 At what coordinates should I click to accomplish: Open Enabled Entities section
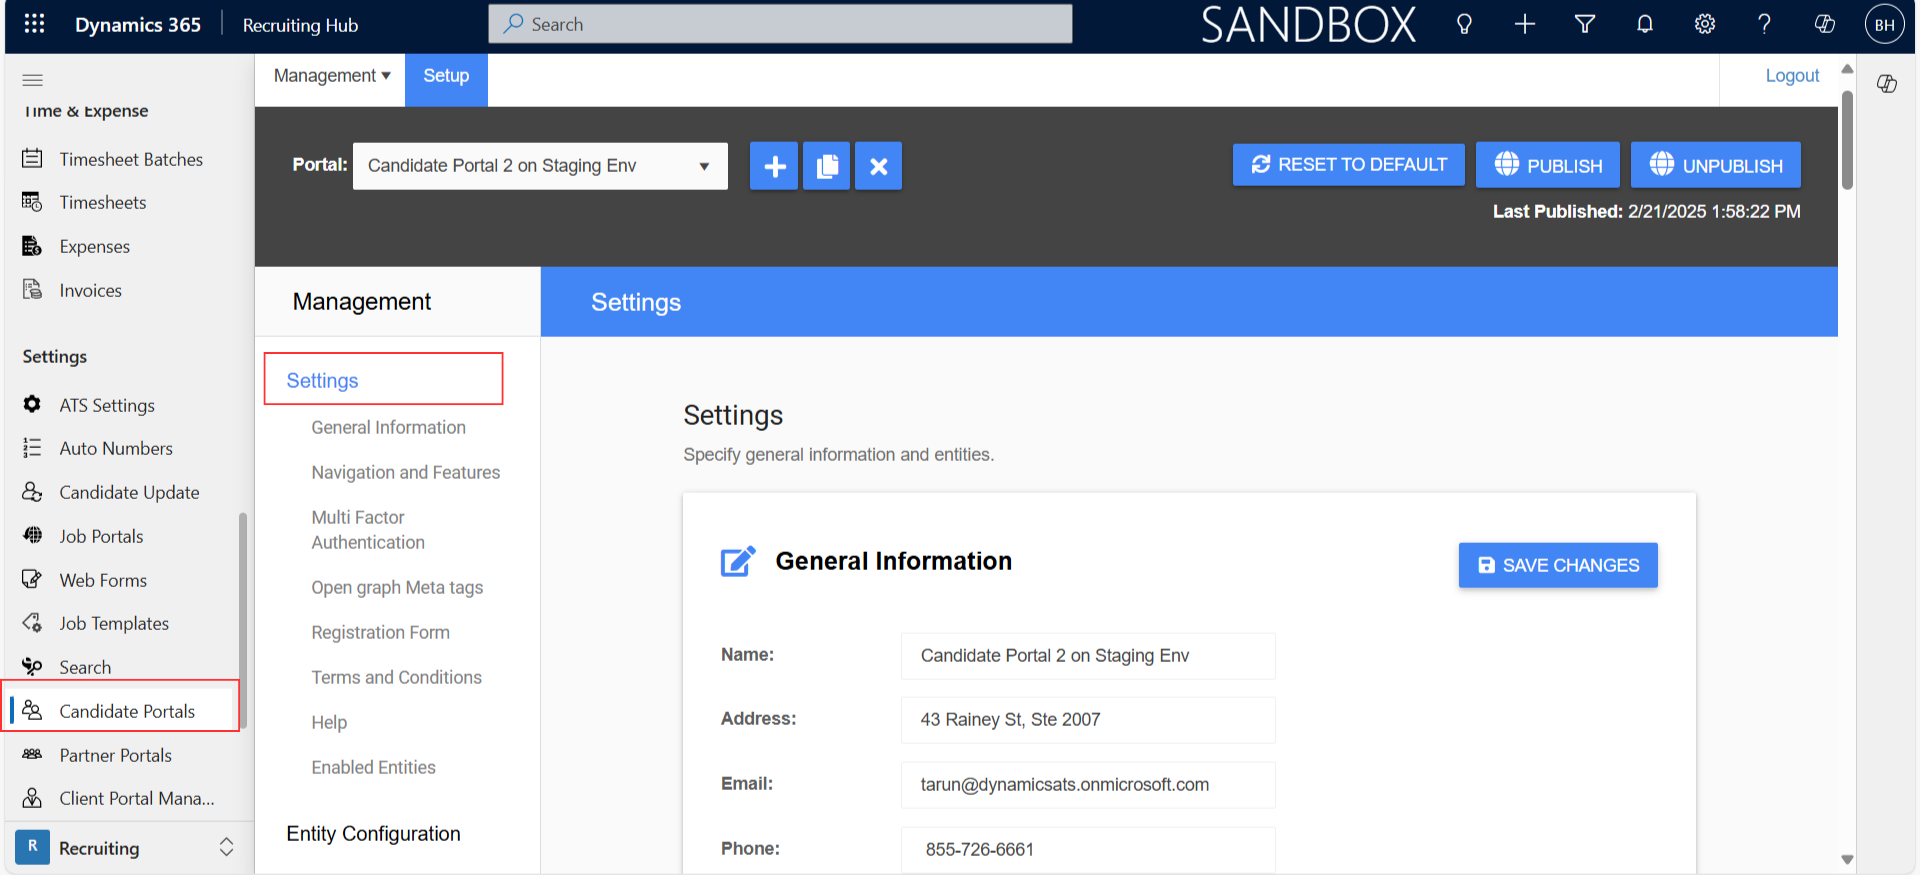373,767
